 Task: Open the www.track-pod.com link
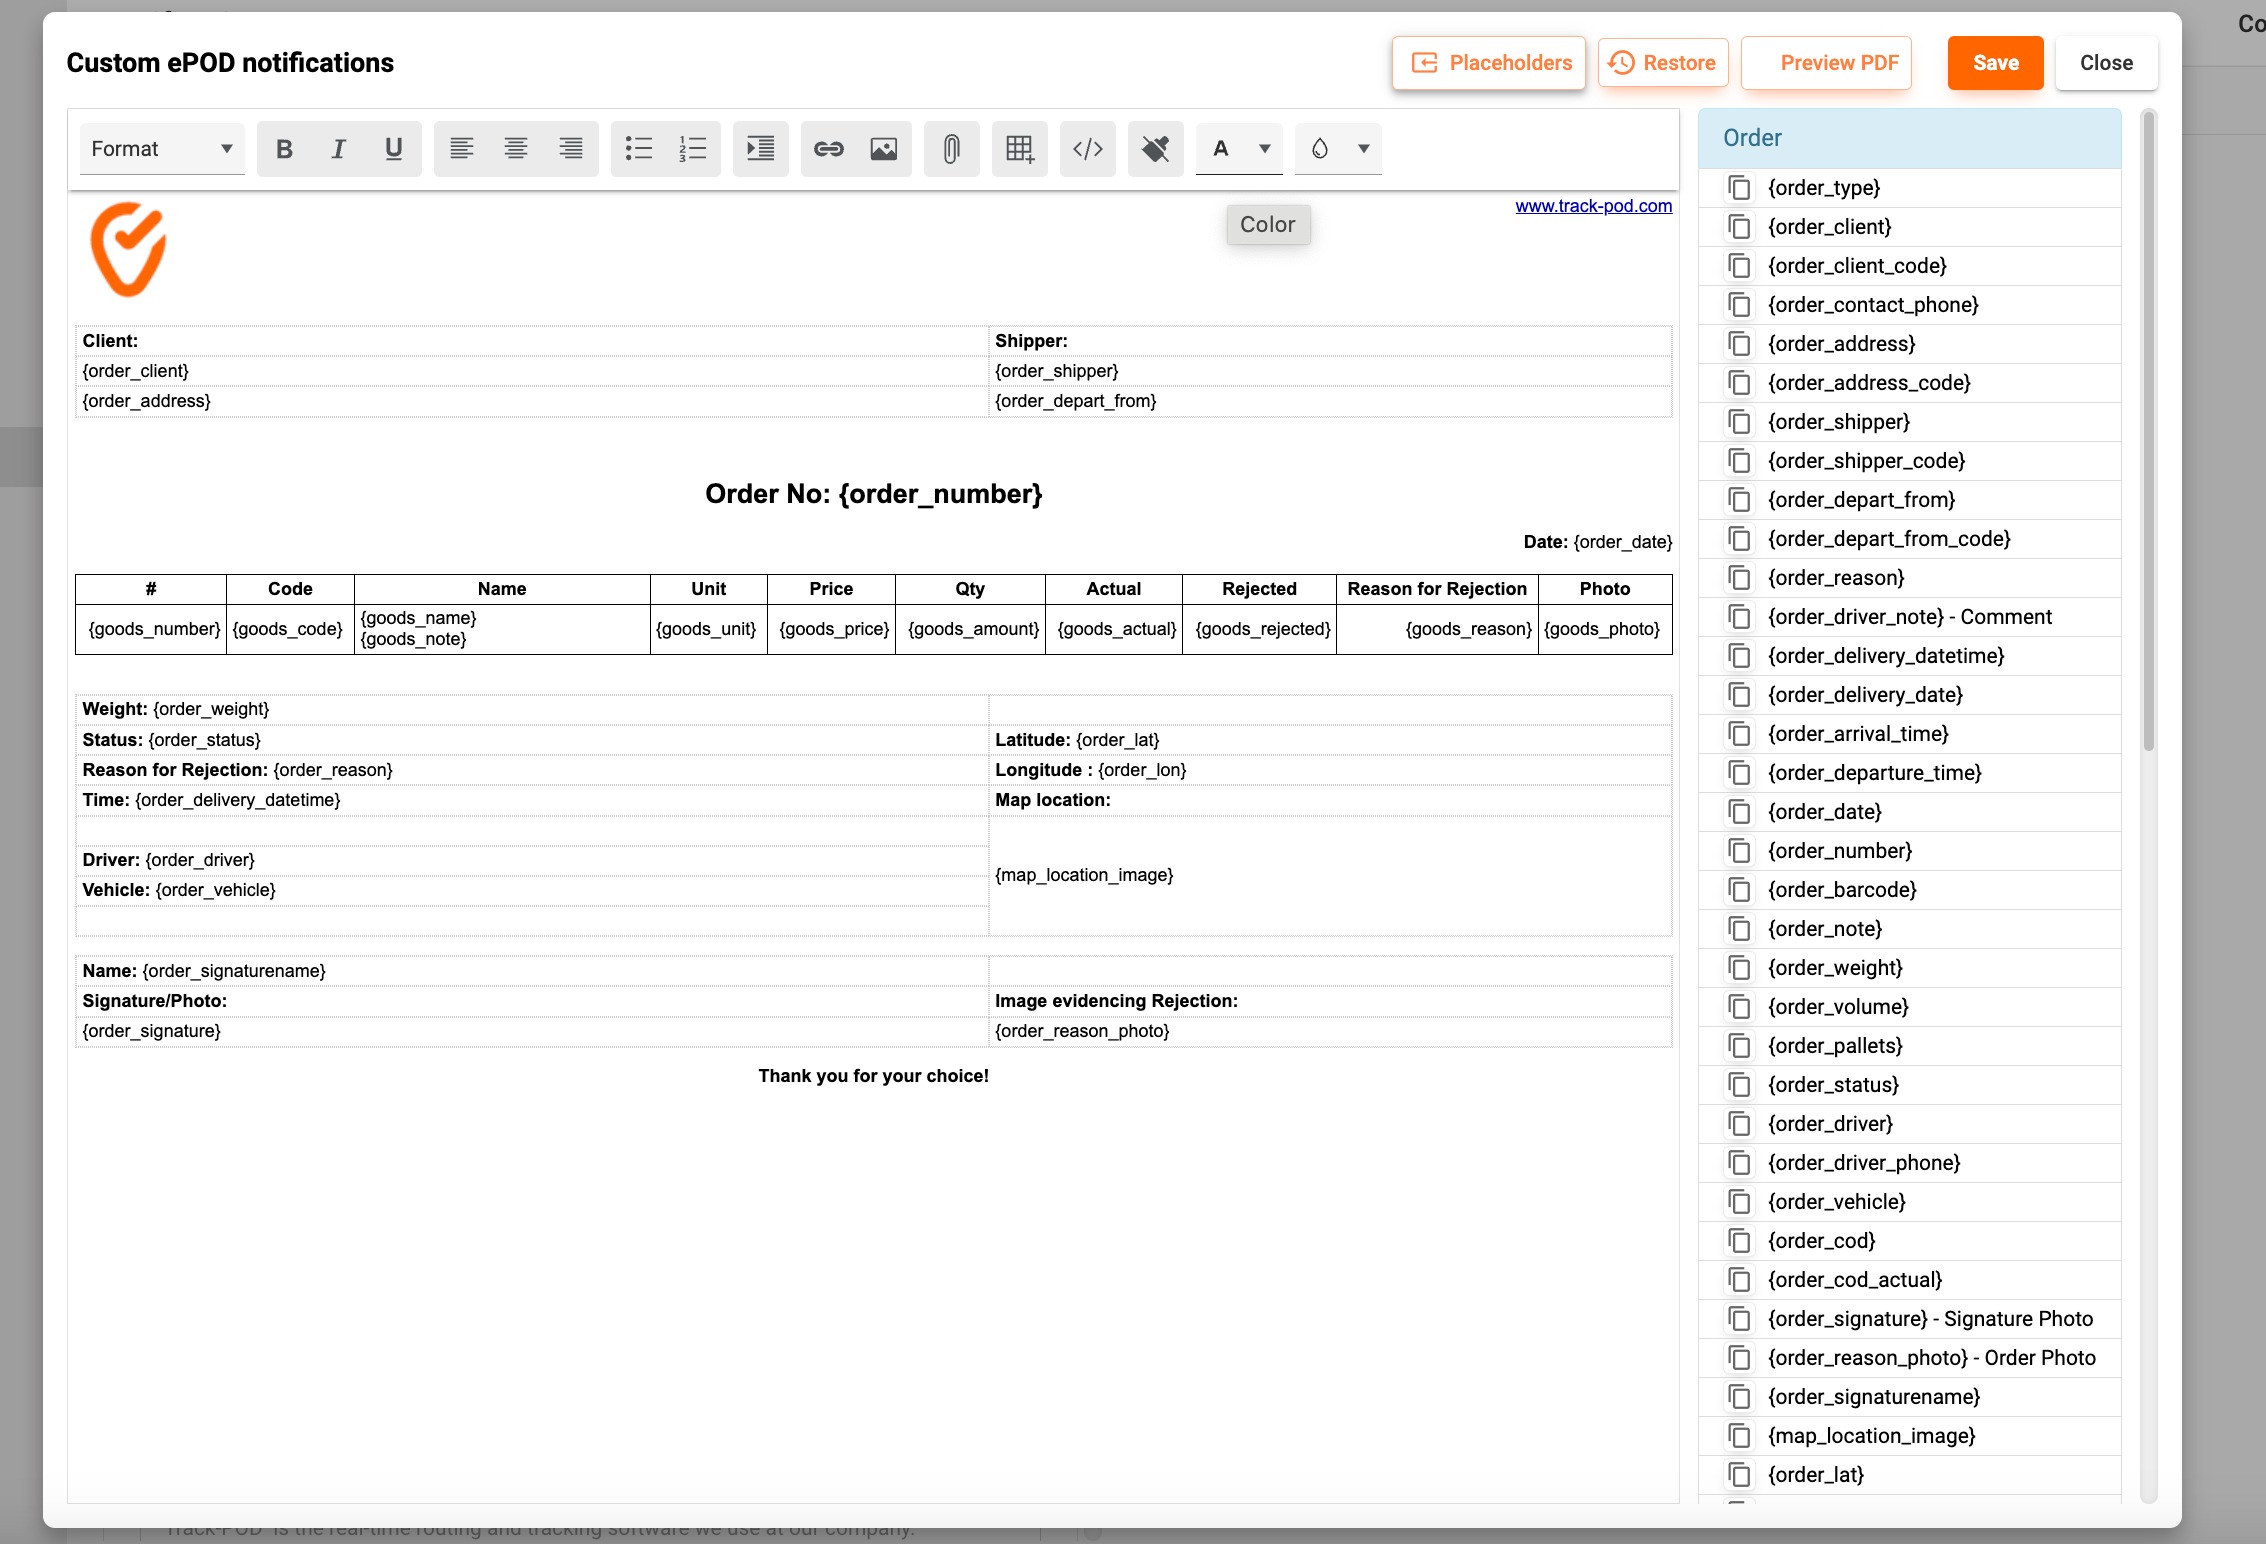1593,206
